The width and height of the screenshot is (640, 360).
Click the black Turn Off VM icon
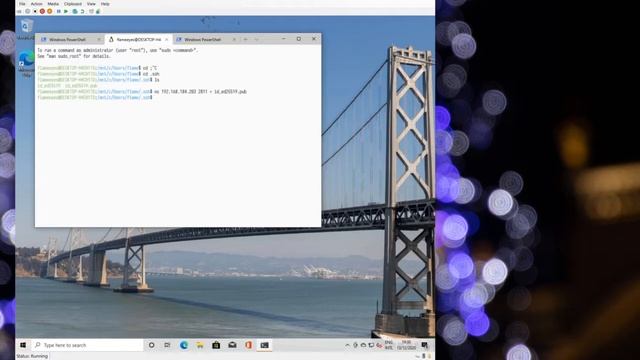pyautogui.click(x=35, y=11)
